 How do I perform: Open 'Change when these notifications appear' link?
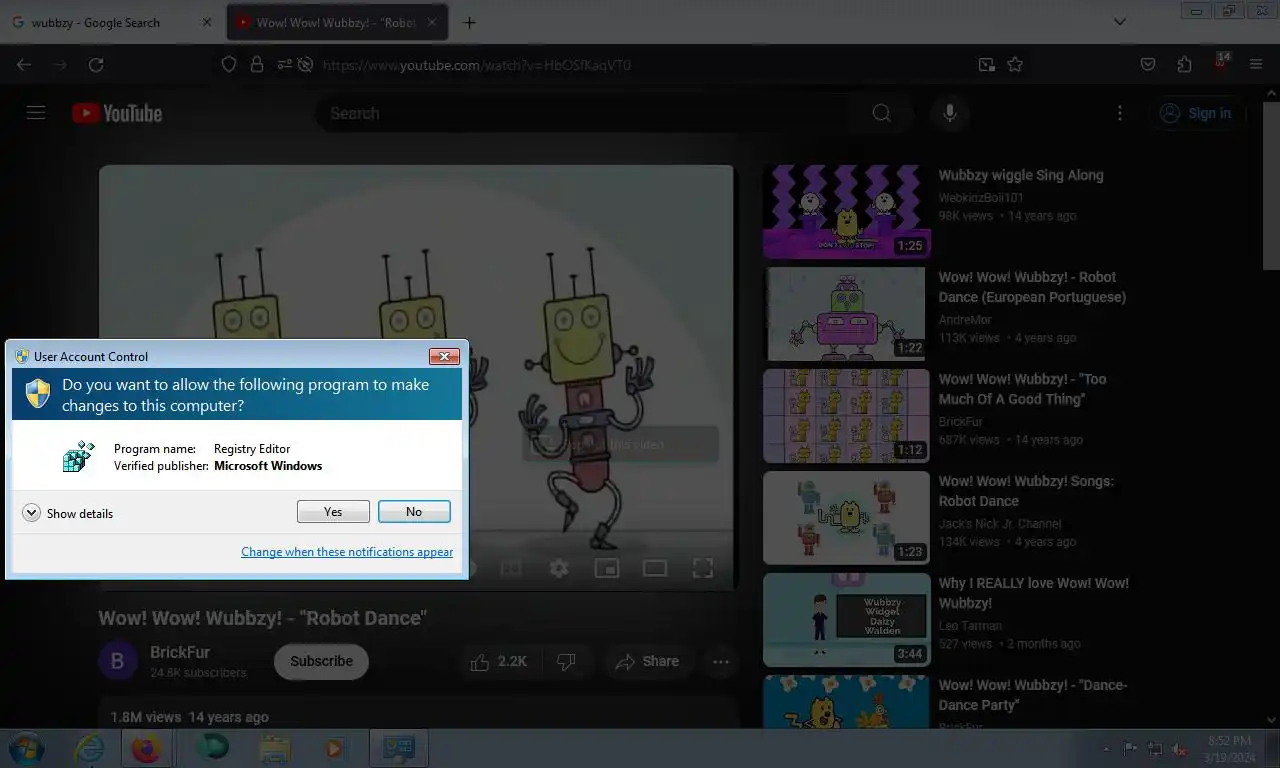[347, 552]
